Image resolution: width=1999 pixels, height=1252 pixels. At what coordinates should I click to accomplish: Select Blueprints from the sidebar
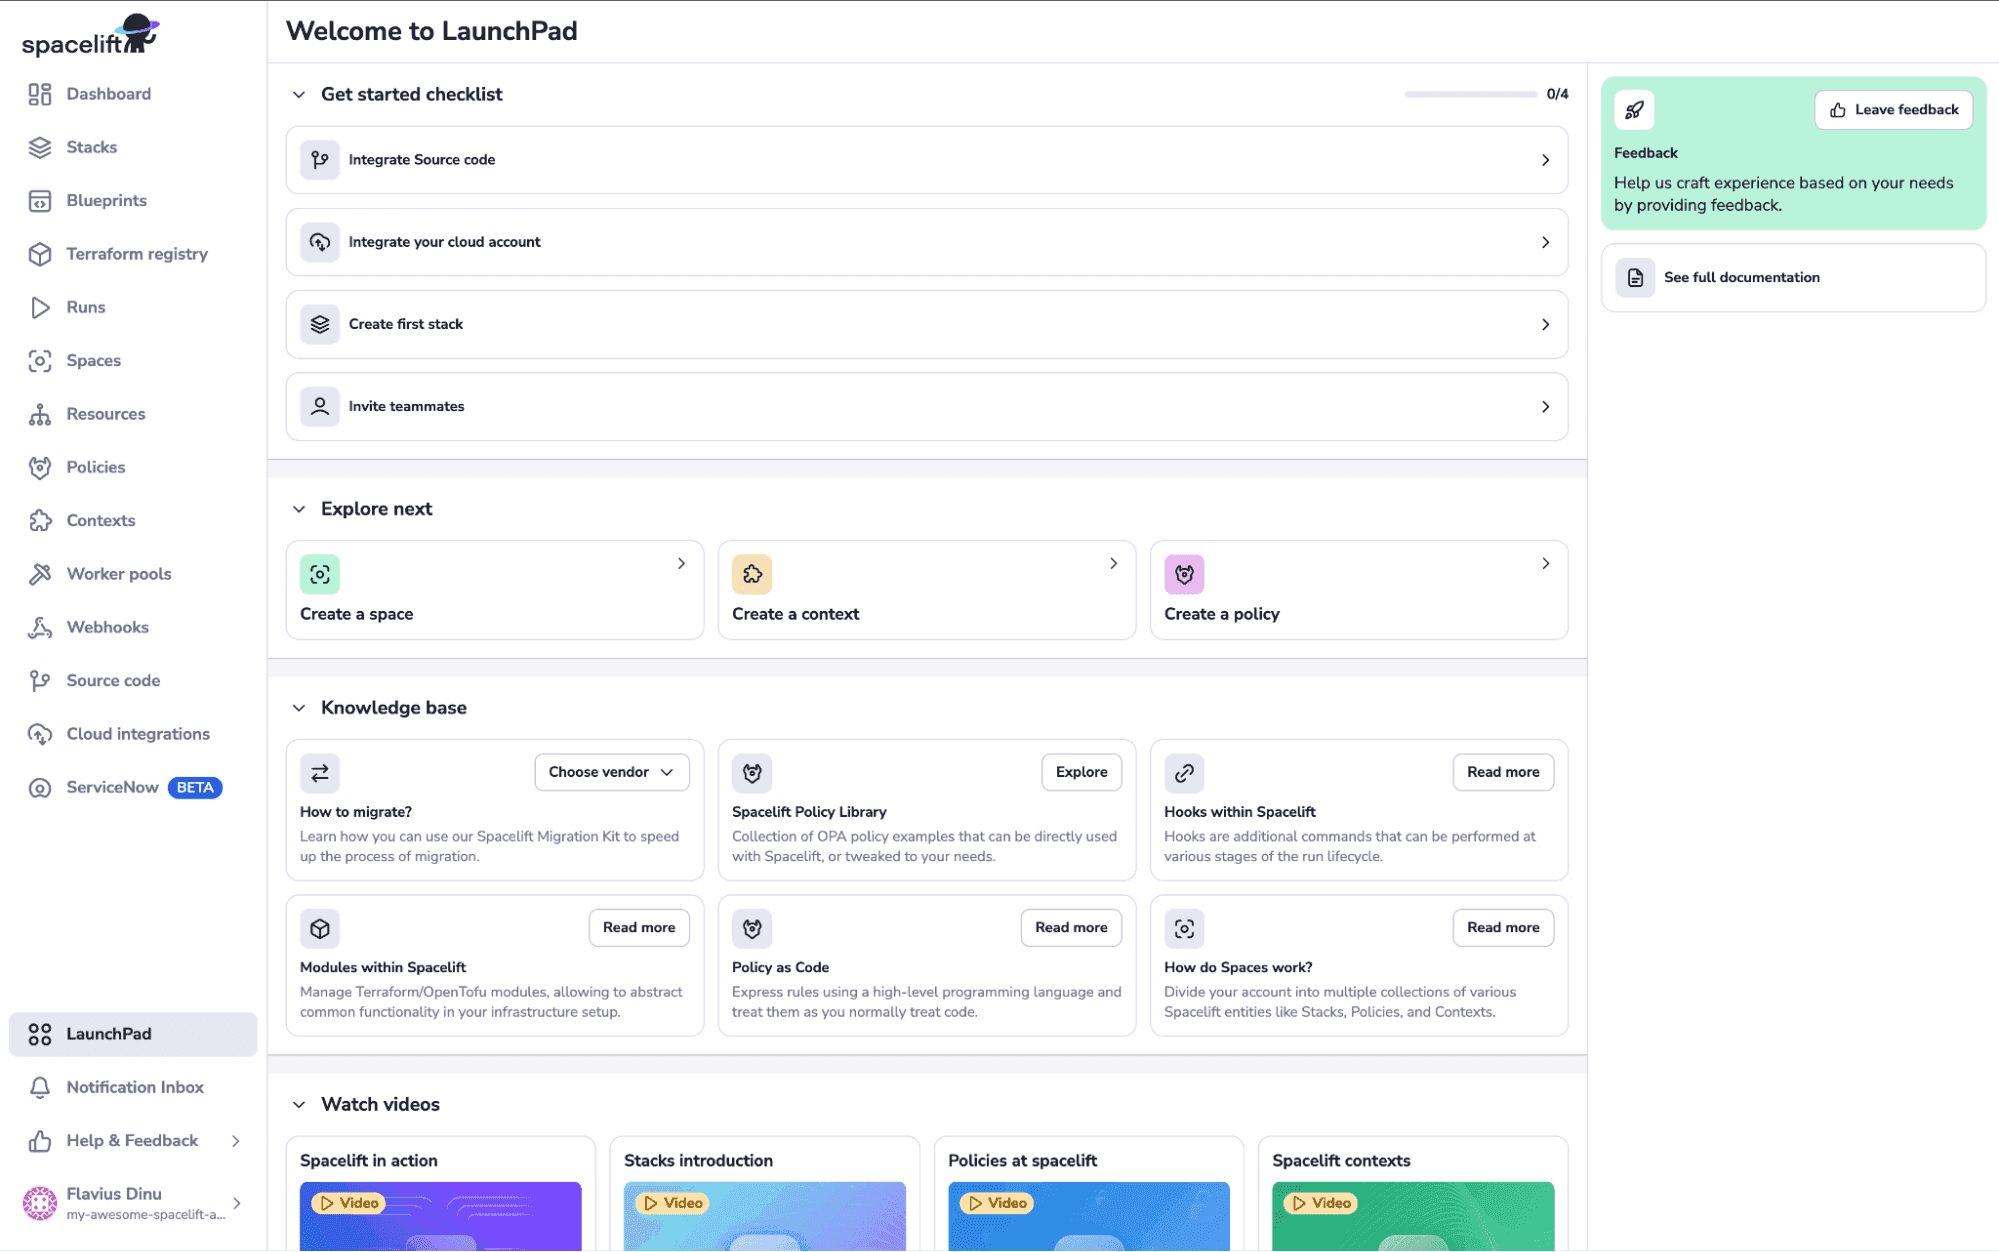(106, 200)
